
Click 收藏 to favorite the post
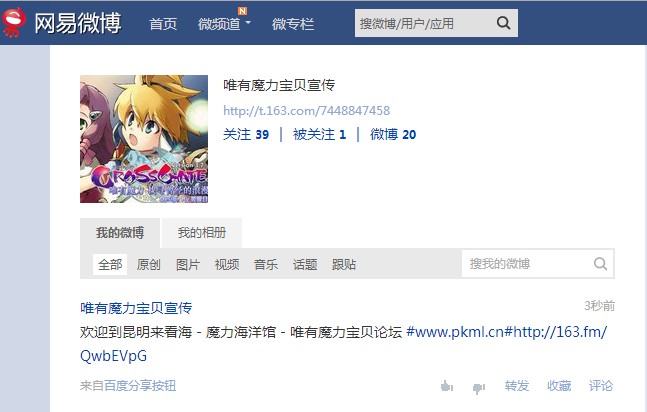click(x=559, y=386)
